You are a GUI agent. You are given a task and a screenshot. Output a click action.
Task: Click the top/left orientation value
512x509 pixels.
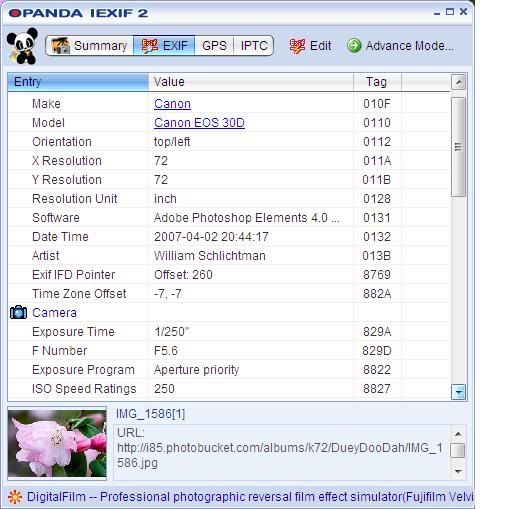point(172,142)
